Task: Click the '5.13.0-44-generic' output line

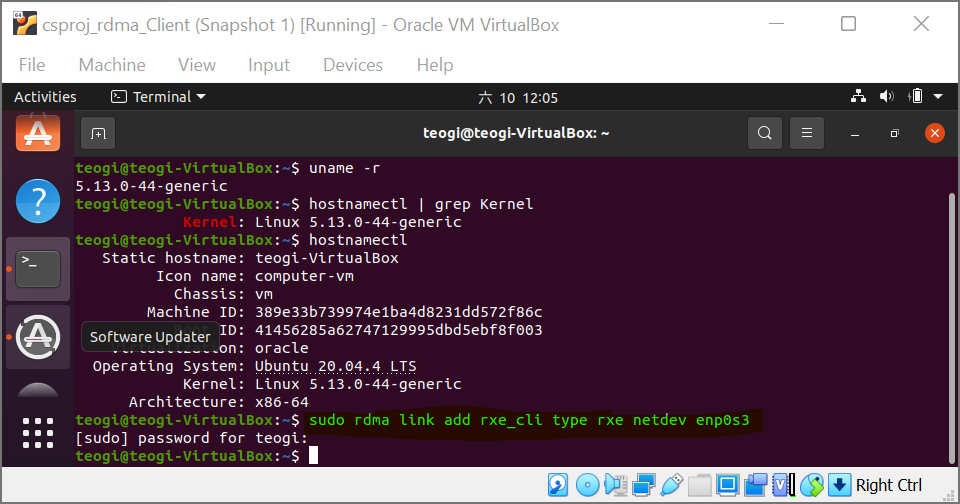Action: coord(151,186)
